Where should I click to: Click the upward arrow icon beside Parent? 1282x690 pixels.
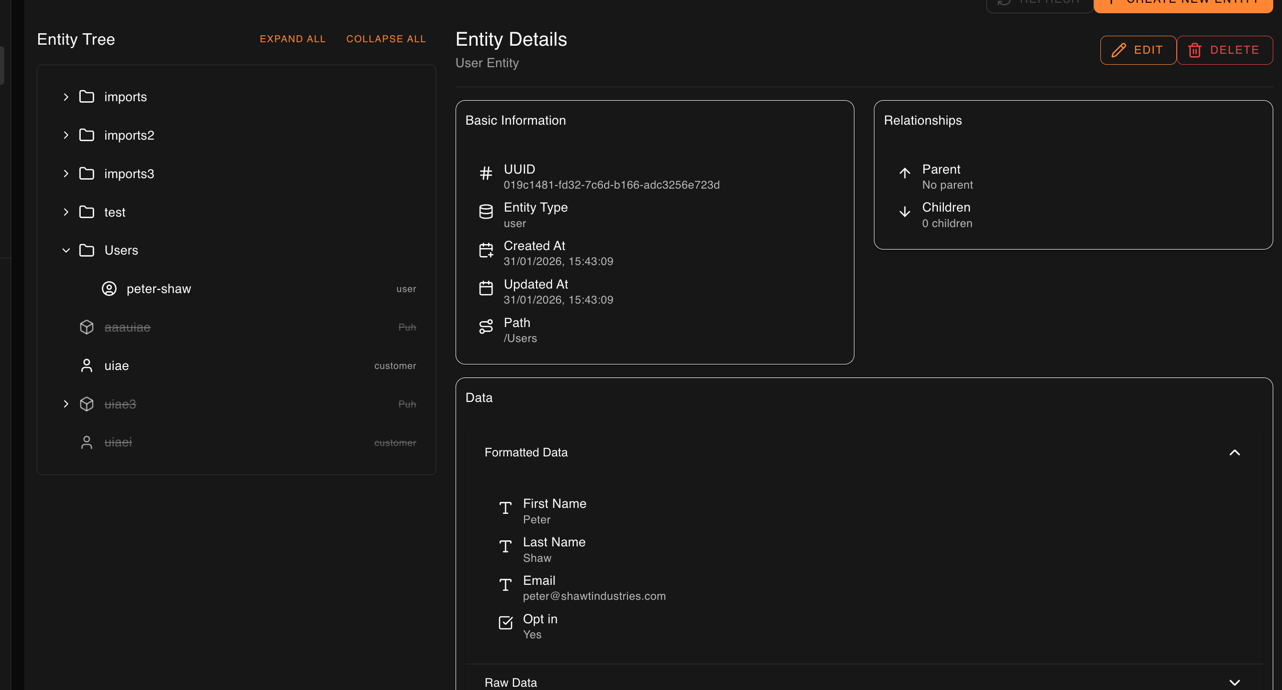905,173
